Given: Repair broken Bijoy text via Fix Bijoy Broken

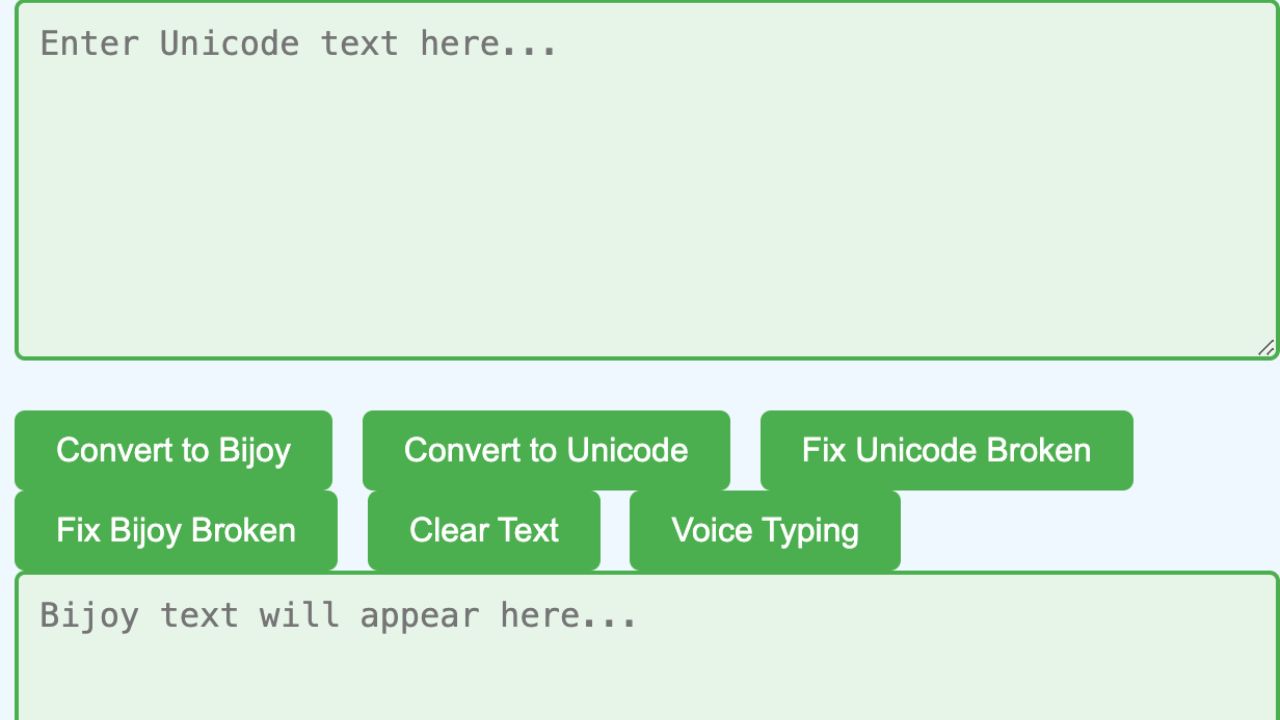Looking at the screenshot, I should (x=175, y=529).
